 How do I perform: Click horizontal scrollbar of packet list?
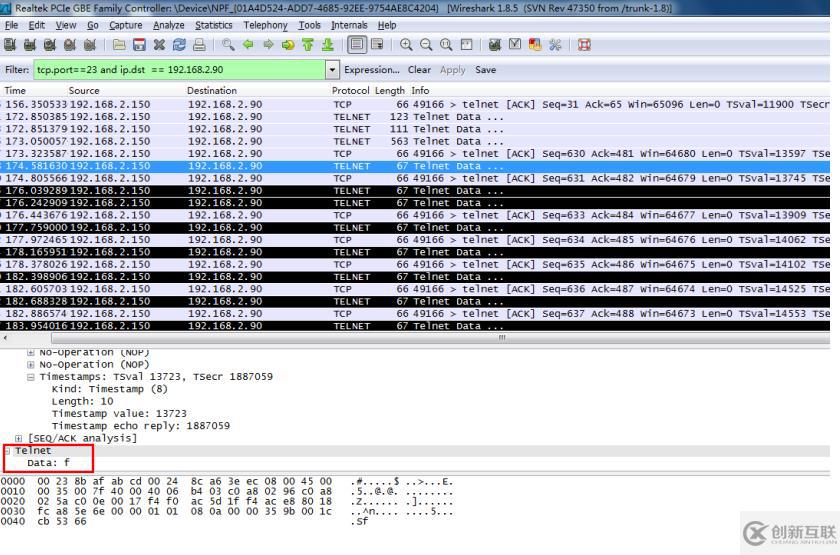[x=439, y=338]
